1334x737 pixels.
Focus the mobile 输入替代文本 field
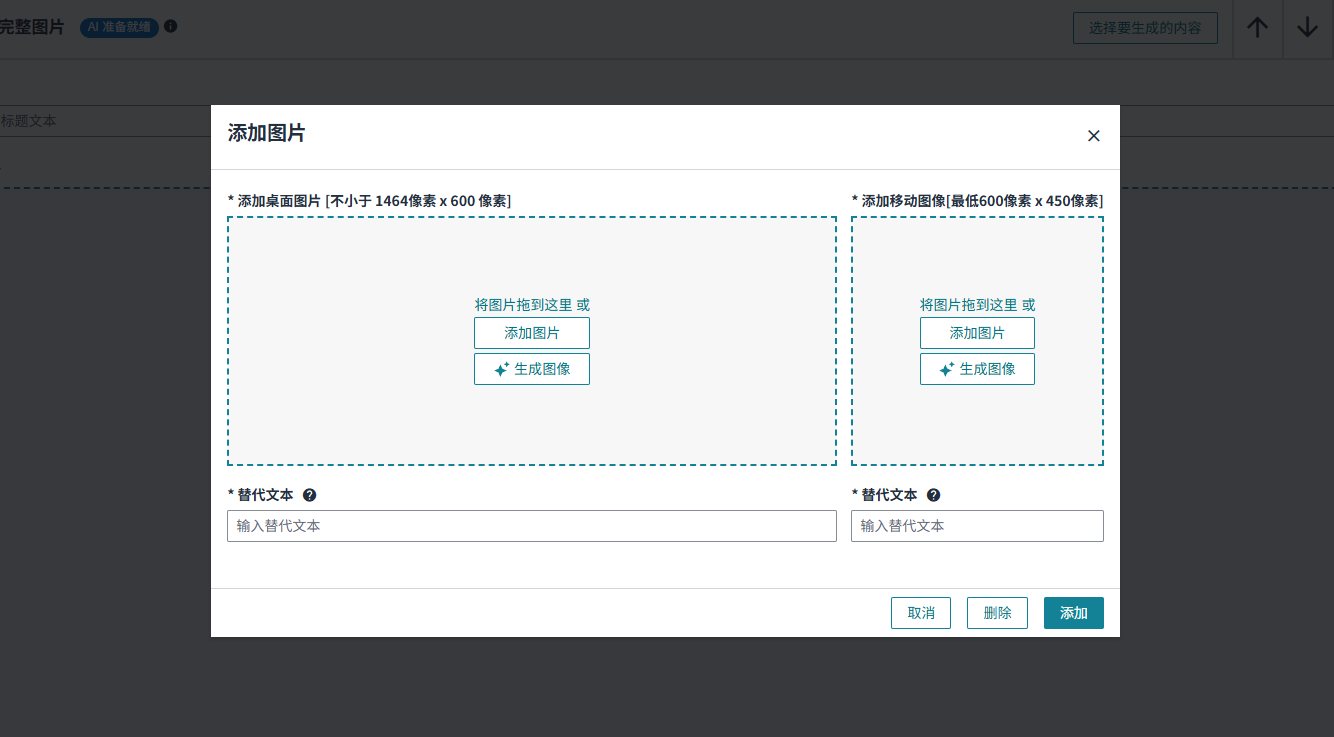coord(977,526)
